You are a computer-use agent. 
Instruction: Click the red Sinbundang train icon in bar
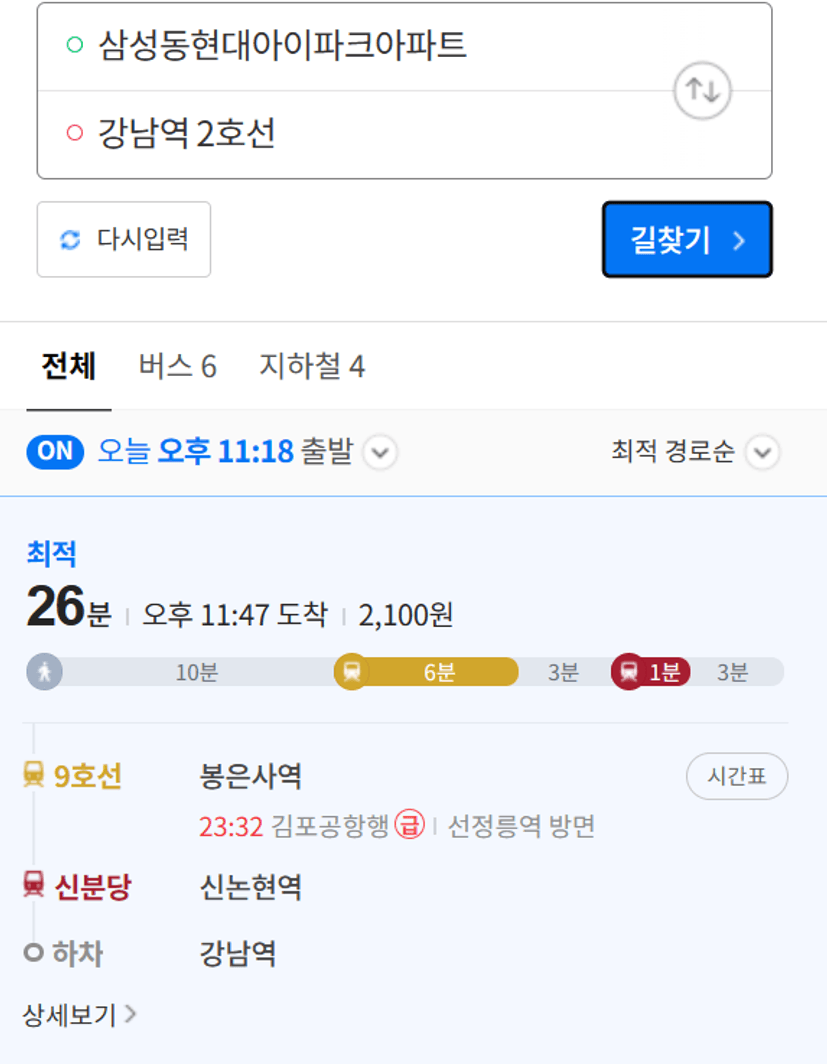[x=629, y=672]
